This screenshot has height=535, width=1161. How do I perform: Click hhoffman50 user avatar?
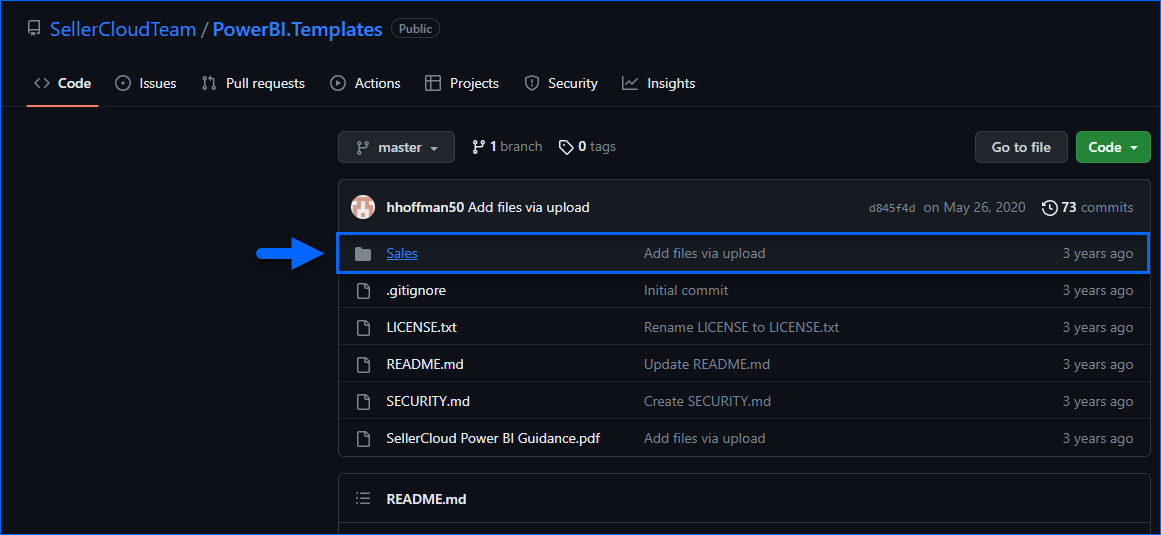(362, 208)
